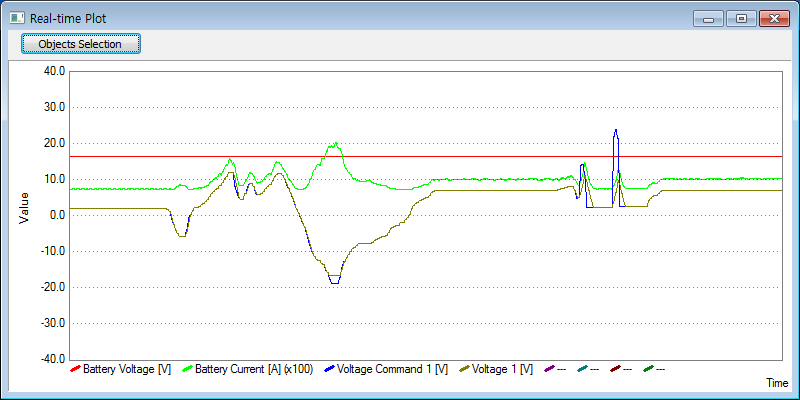The width and height of the screenshot is (800, 400).
Task: Select the Battery Current [A] (x100) label
Action: tap(254, 369)
